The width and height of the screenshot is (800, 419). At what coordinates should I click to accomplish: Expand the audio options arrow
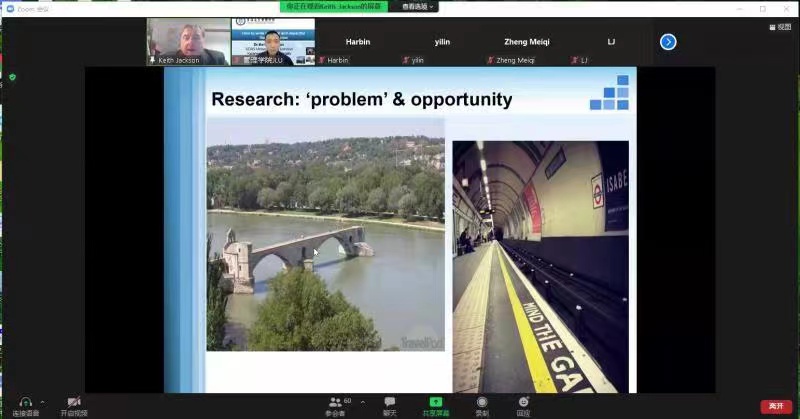[x=42, y=402]
